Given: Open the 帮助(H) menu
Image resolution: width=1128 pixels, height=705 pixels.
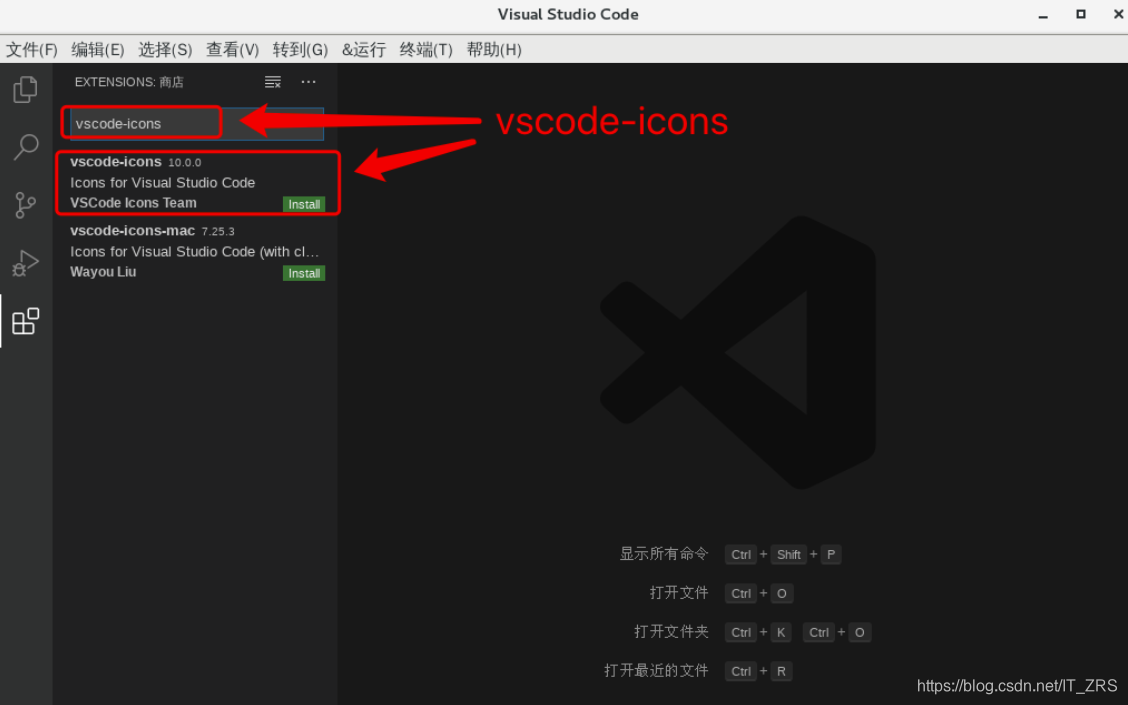Looking at the screenshot, I should (494, 50).
